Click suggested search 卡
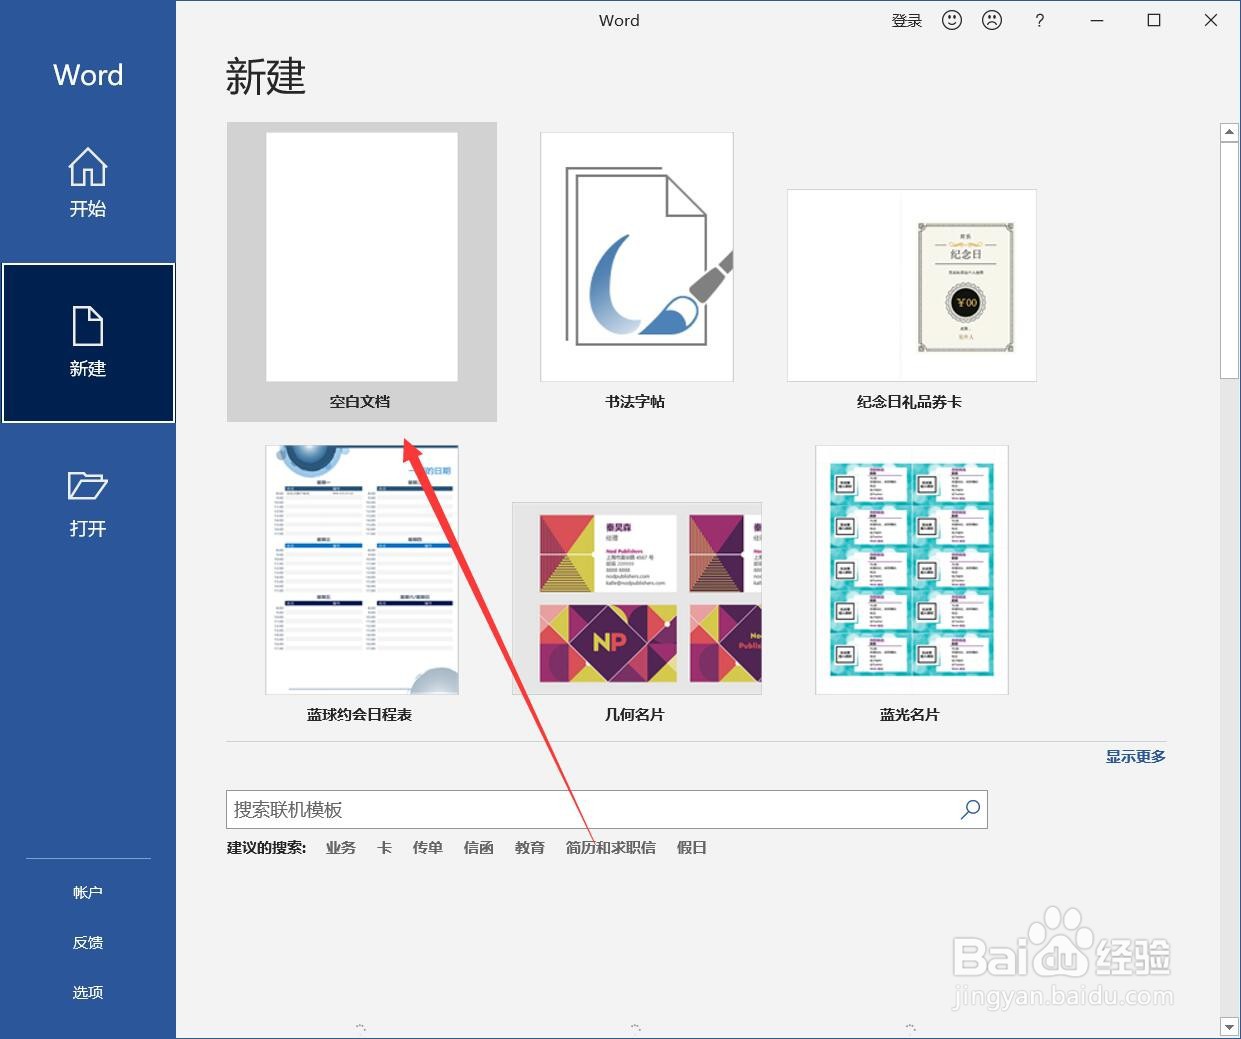1241x1039 pixels. (384, 848)
